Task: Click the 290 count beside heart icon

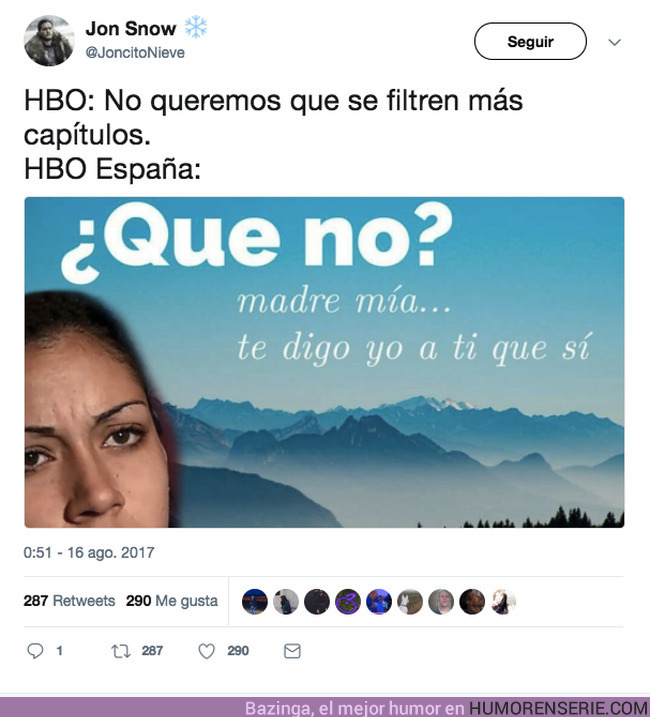Action: point(238,651)
